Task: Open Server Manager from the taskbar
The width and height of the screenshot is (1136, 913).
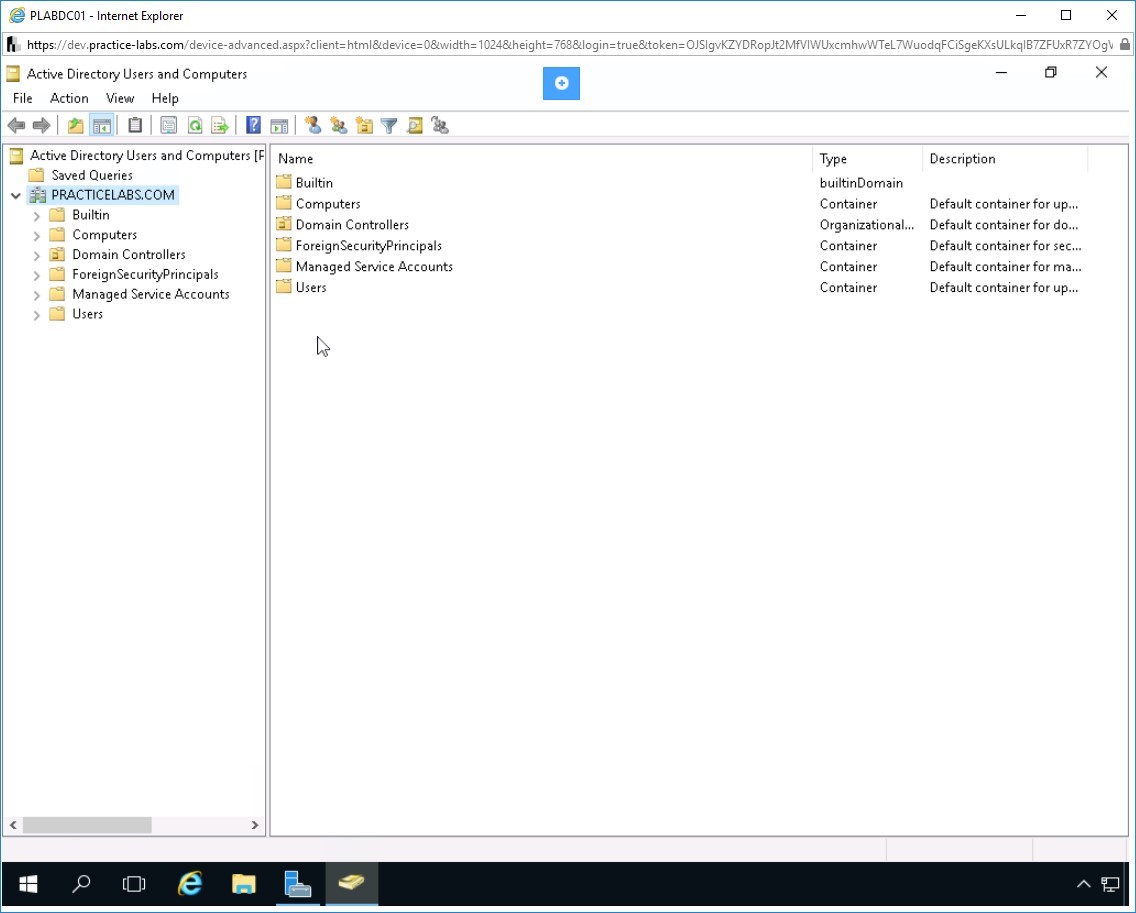Action: (x=298, y=883)
